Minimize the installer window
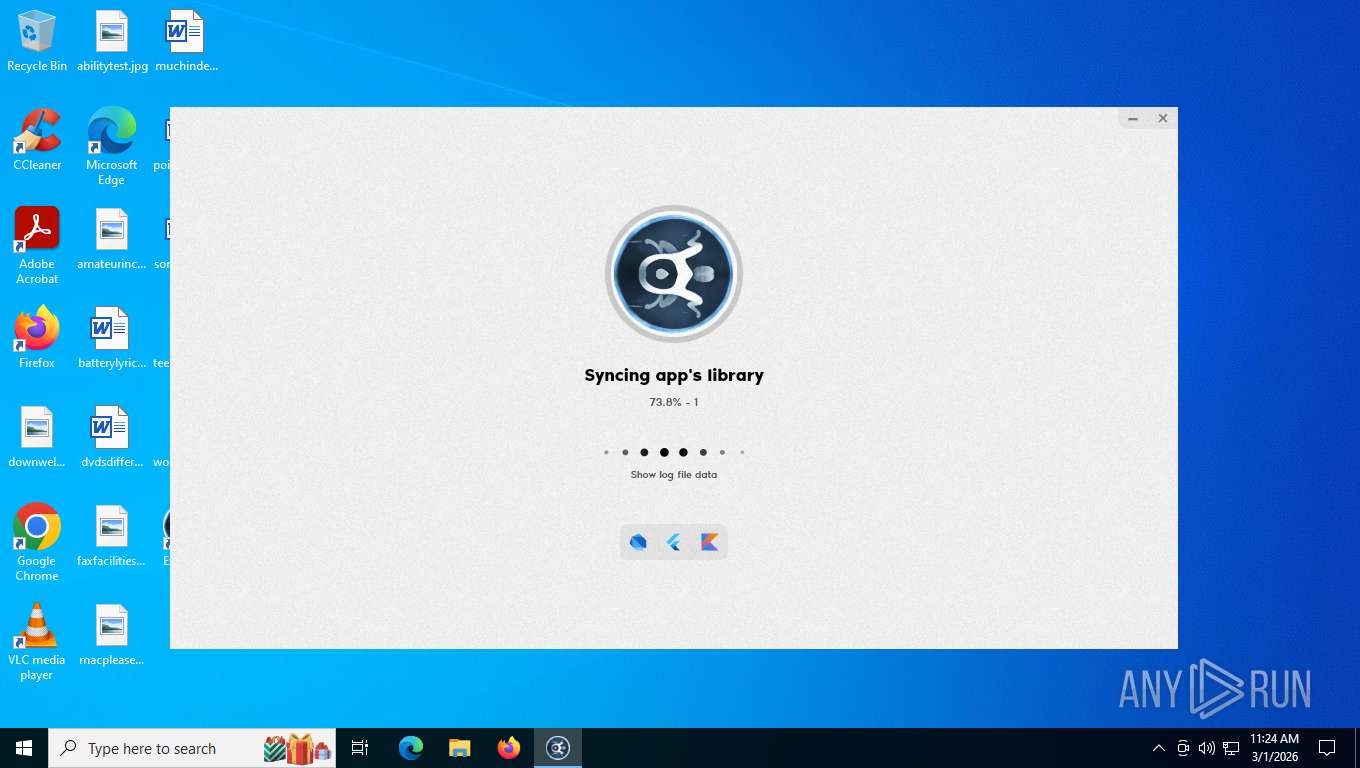The height and width of the screenshot is (768, 1360). [1133, 118]
